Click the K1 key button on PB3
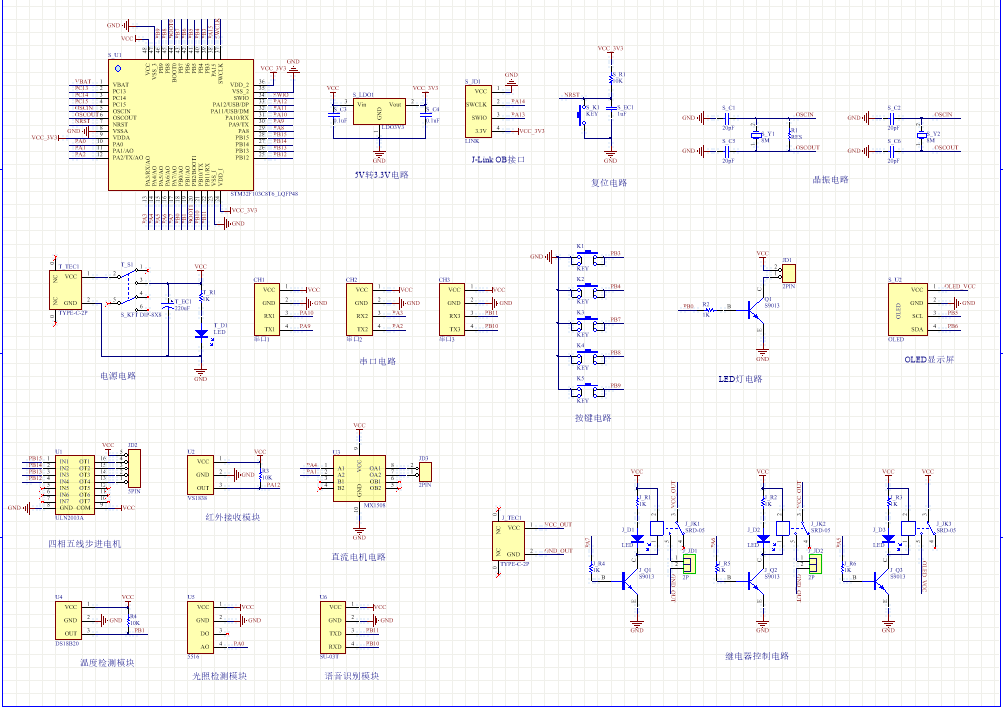This screenshot has width=1003, height=707. (588, 259)
